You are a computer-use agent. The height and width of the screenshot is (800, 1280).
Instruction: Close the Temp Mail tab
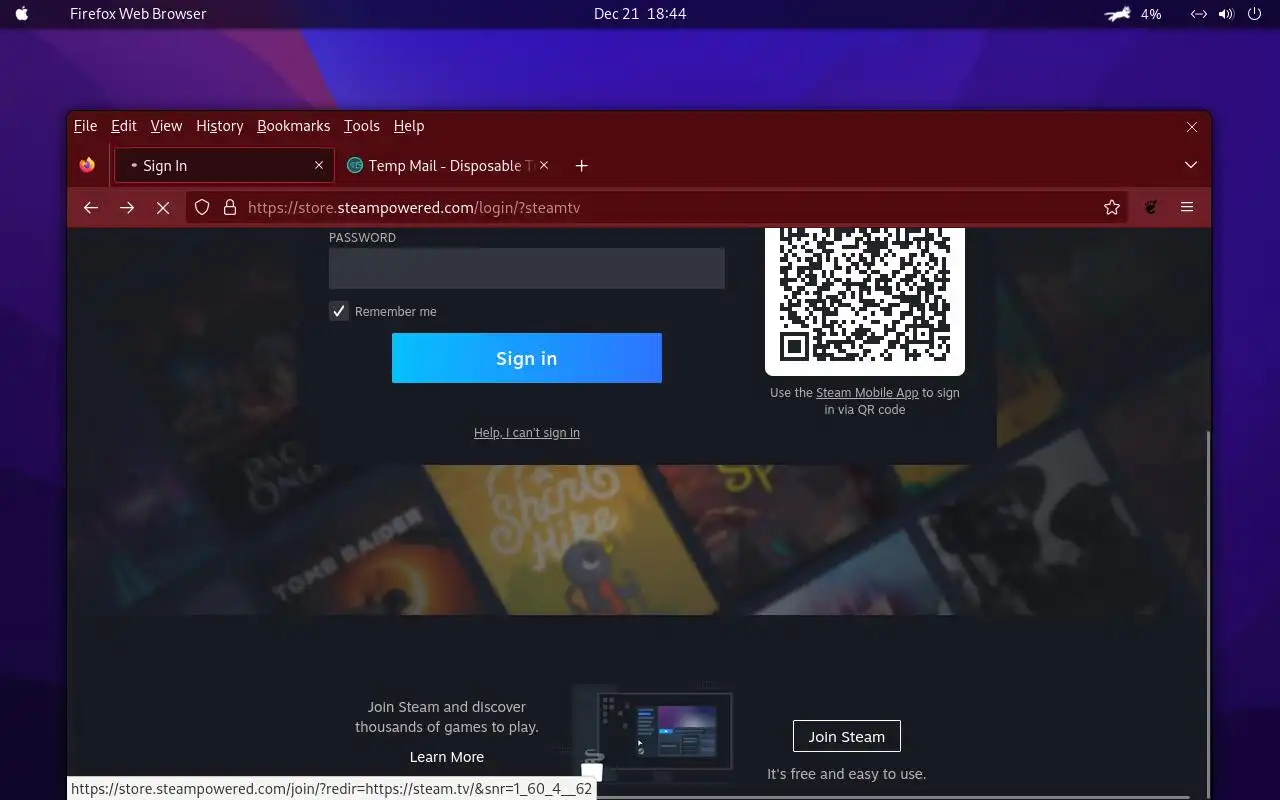(543, 165)
